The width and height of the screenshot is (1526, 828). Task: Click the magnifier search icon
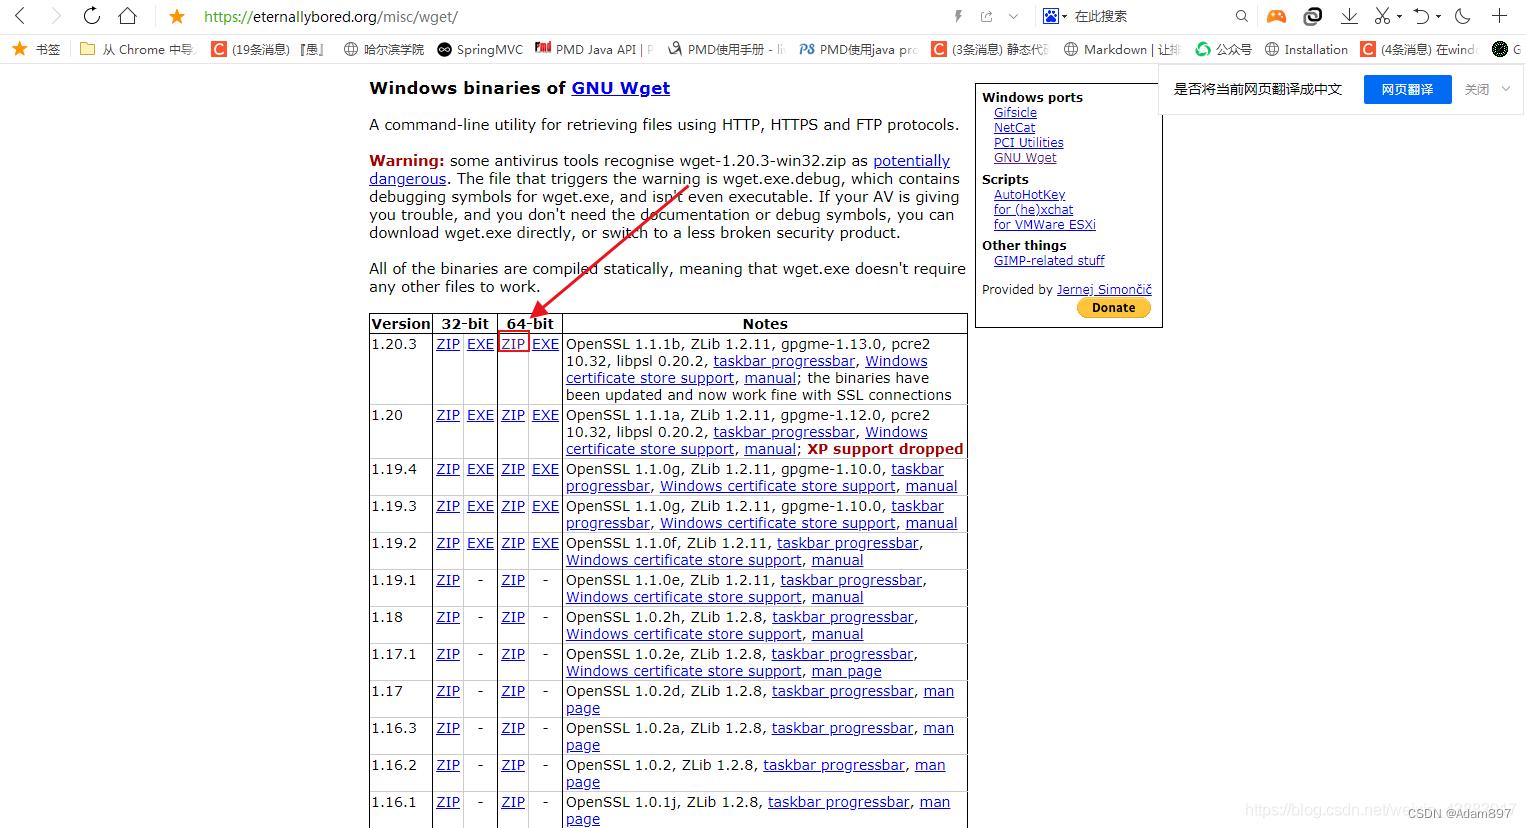pyautogui.click(x=1241, y=16)
